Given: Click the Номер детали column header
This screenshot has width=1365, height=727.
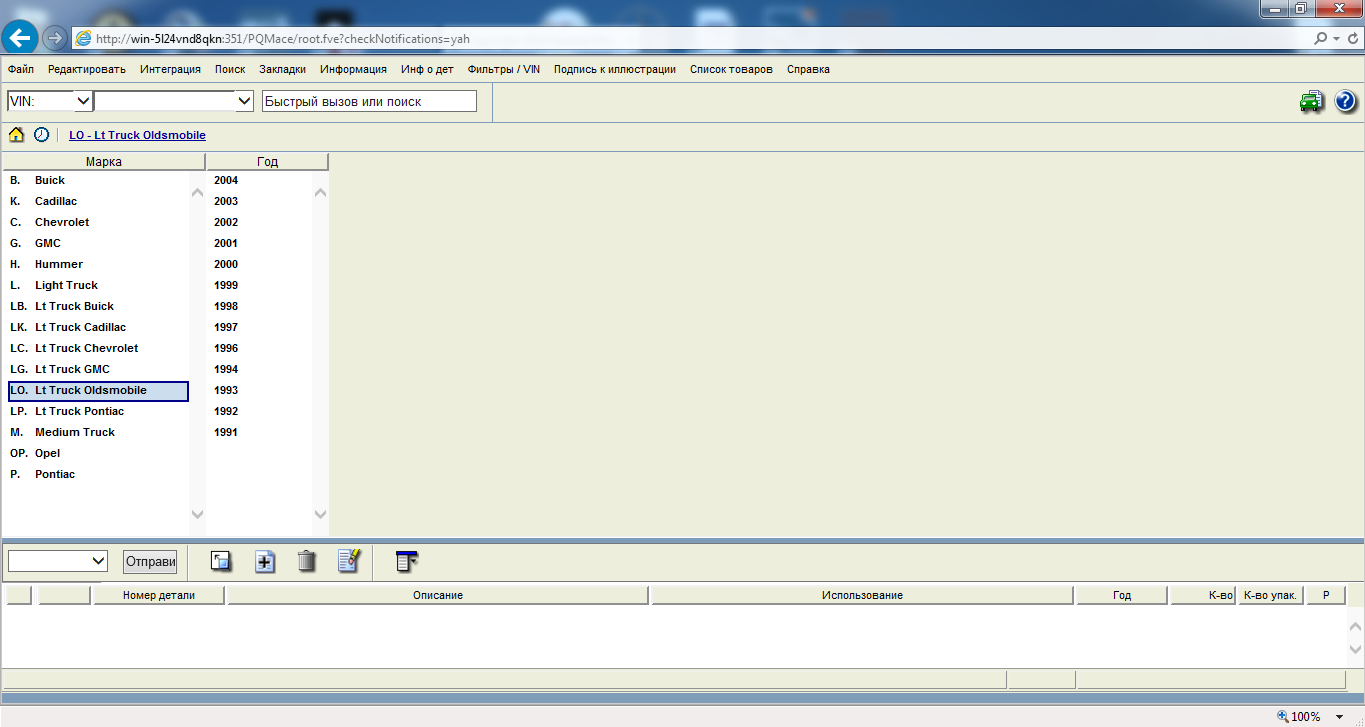Looking at the screenshot, I should [x=159, y=596].
